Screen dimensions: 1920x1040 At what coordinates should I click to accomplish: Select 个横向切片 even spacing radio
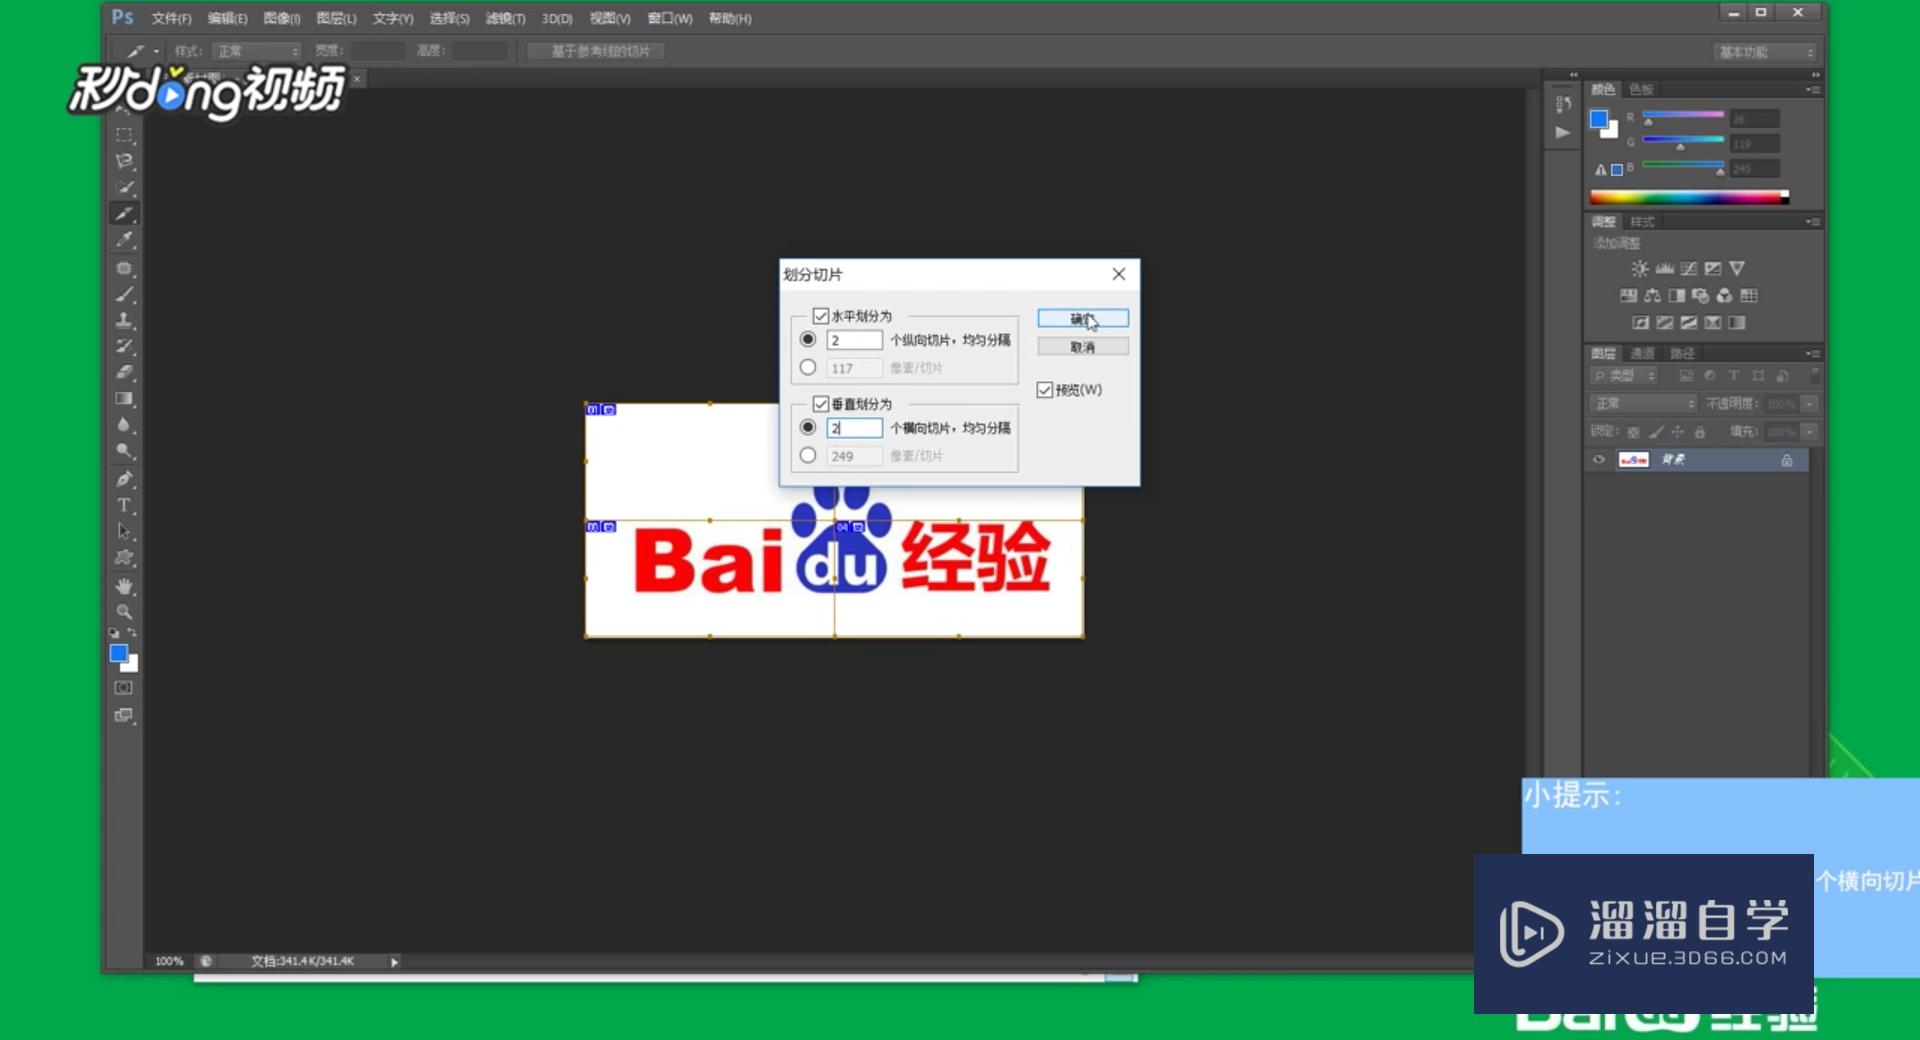(808, 428)
